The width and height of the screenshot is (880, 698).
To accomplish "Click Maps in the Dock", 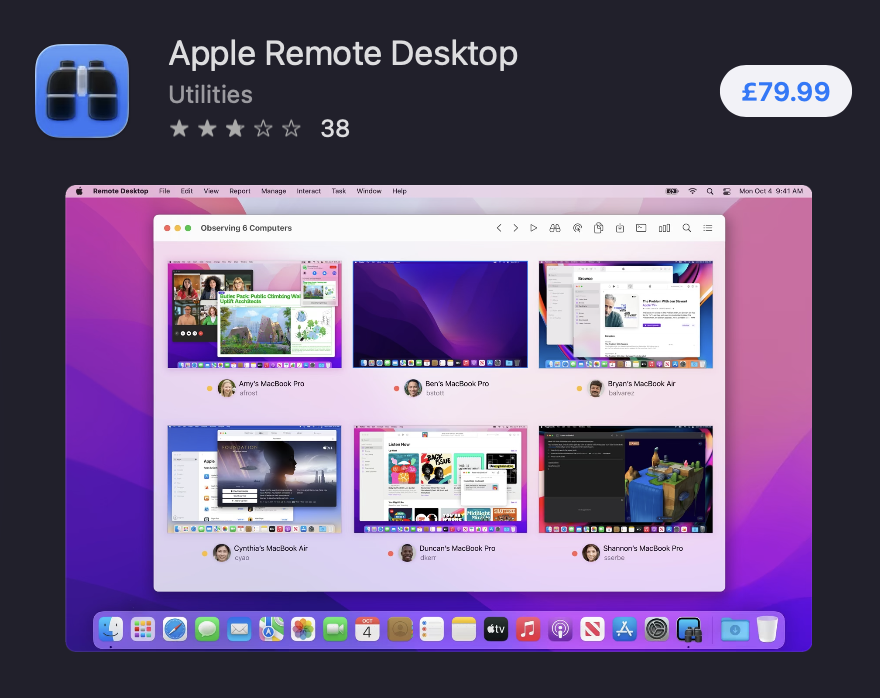I will pyautogui.click(x=271, y=629).
